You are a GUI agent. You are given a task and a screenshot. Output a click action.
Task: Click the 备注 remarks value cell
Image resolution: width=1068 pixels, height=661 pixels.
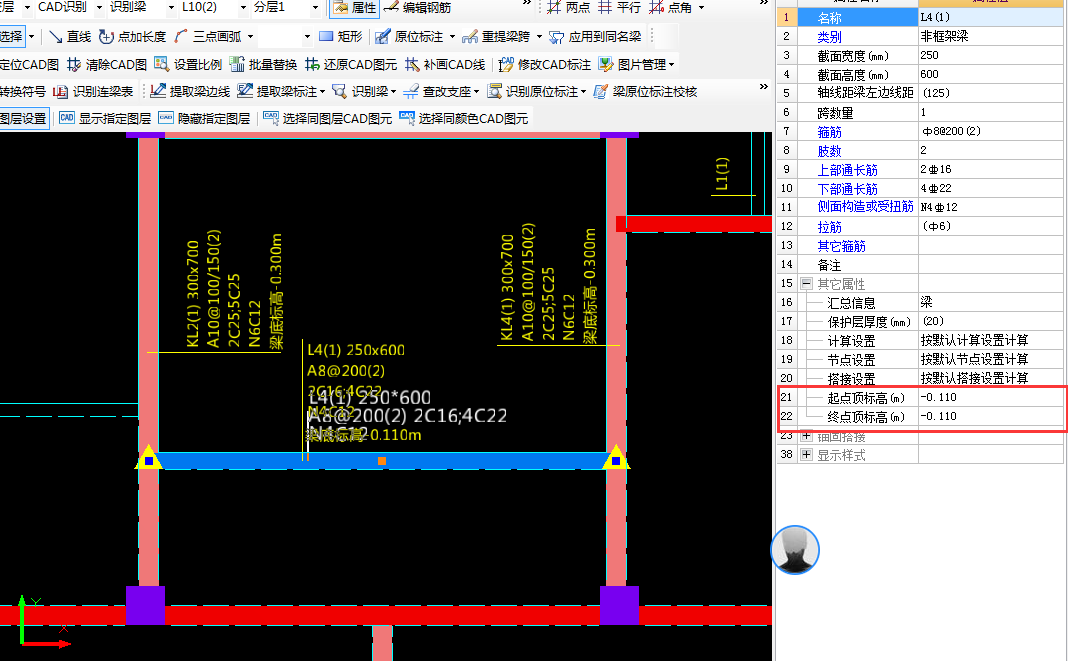[990, 265]
